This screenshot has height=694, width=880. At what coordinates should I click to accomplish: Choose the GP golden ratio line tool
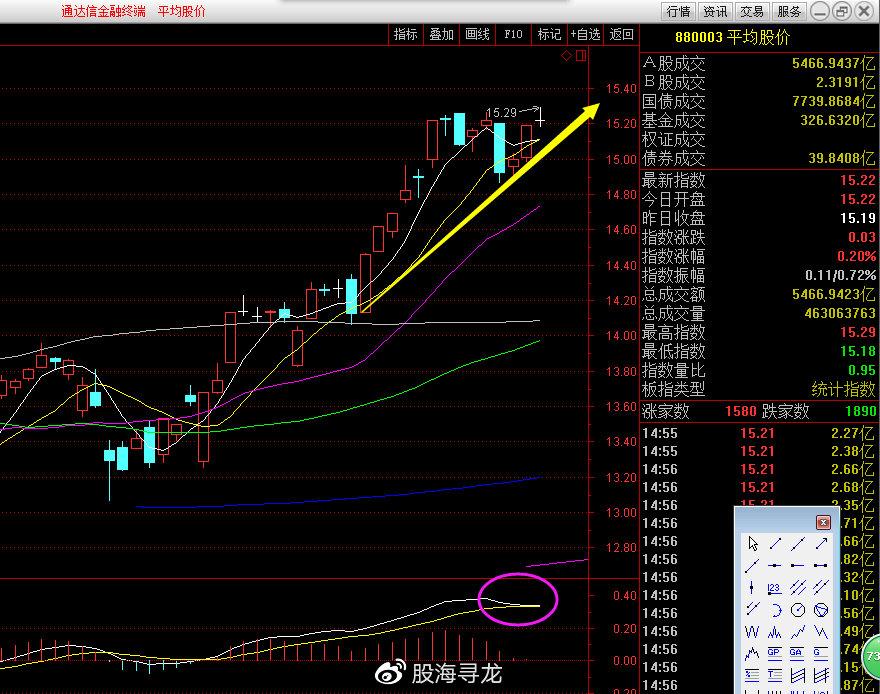775,653
